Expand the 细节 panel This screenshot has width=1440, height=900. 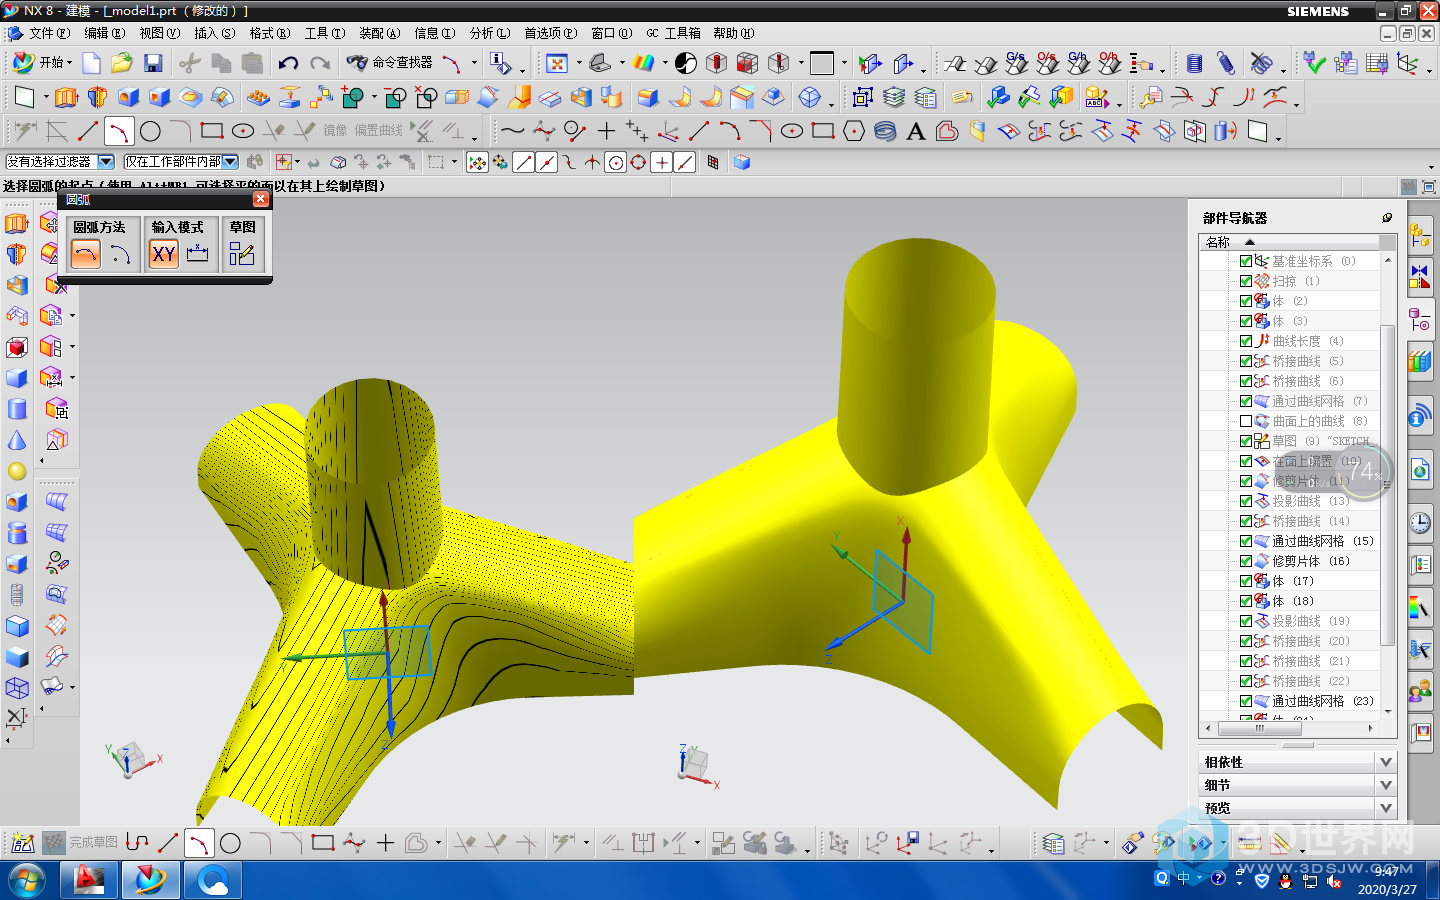[x=1386, y=785]
